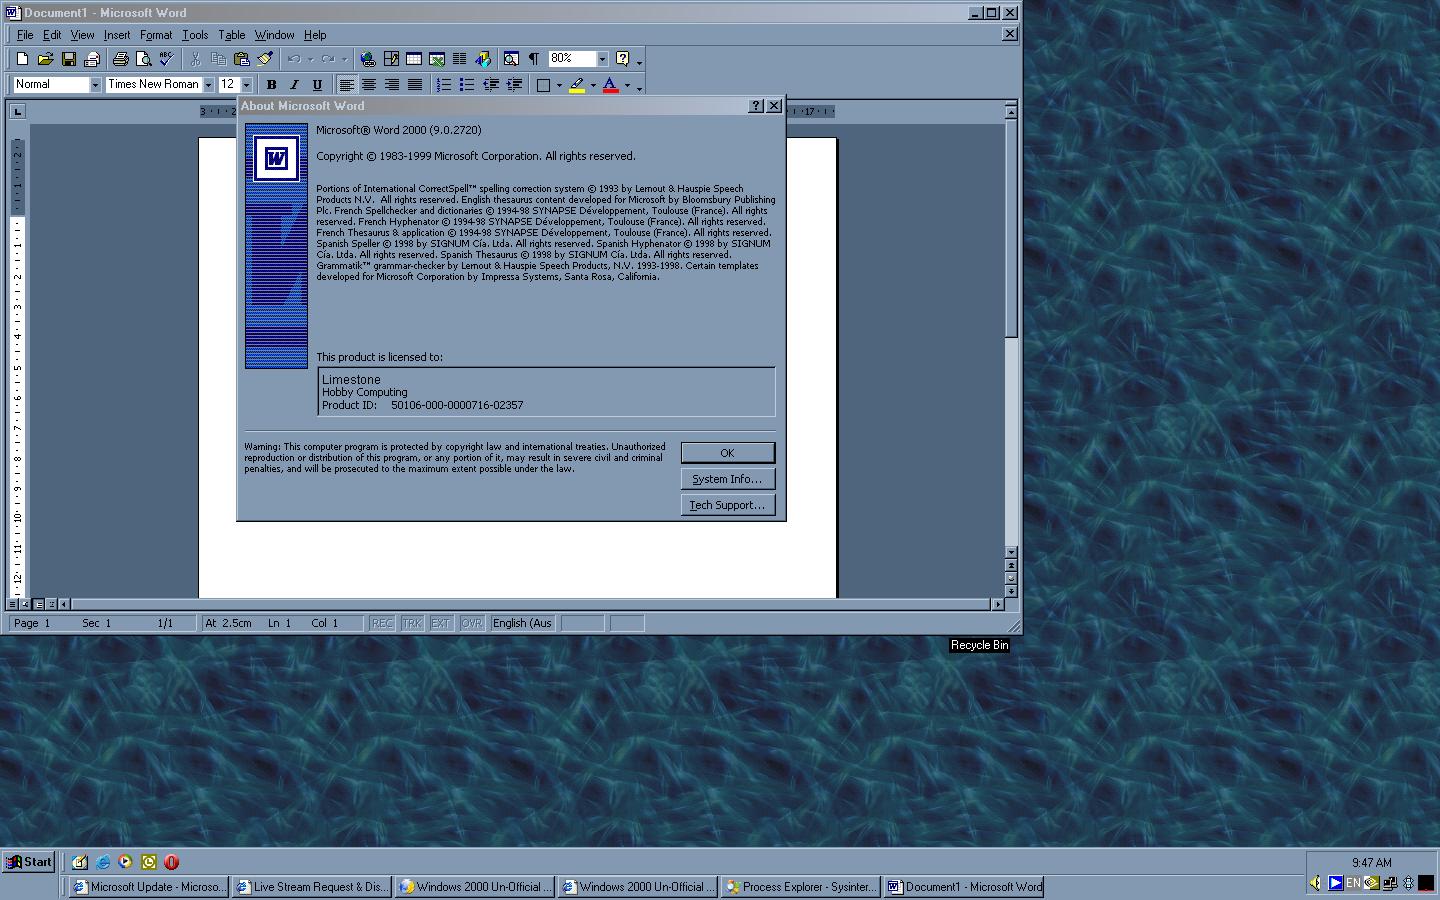The width and height of the screenshot is (1440, 900).
Task: Click the E-mail envelope icon in the toolbar
Action: [92, 59]
